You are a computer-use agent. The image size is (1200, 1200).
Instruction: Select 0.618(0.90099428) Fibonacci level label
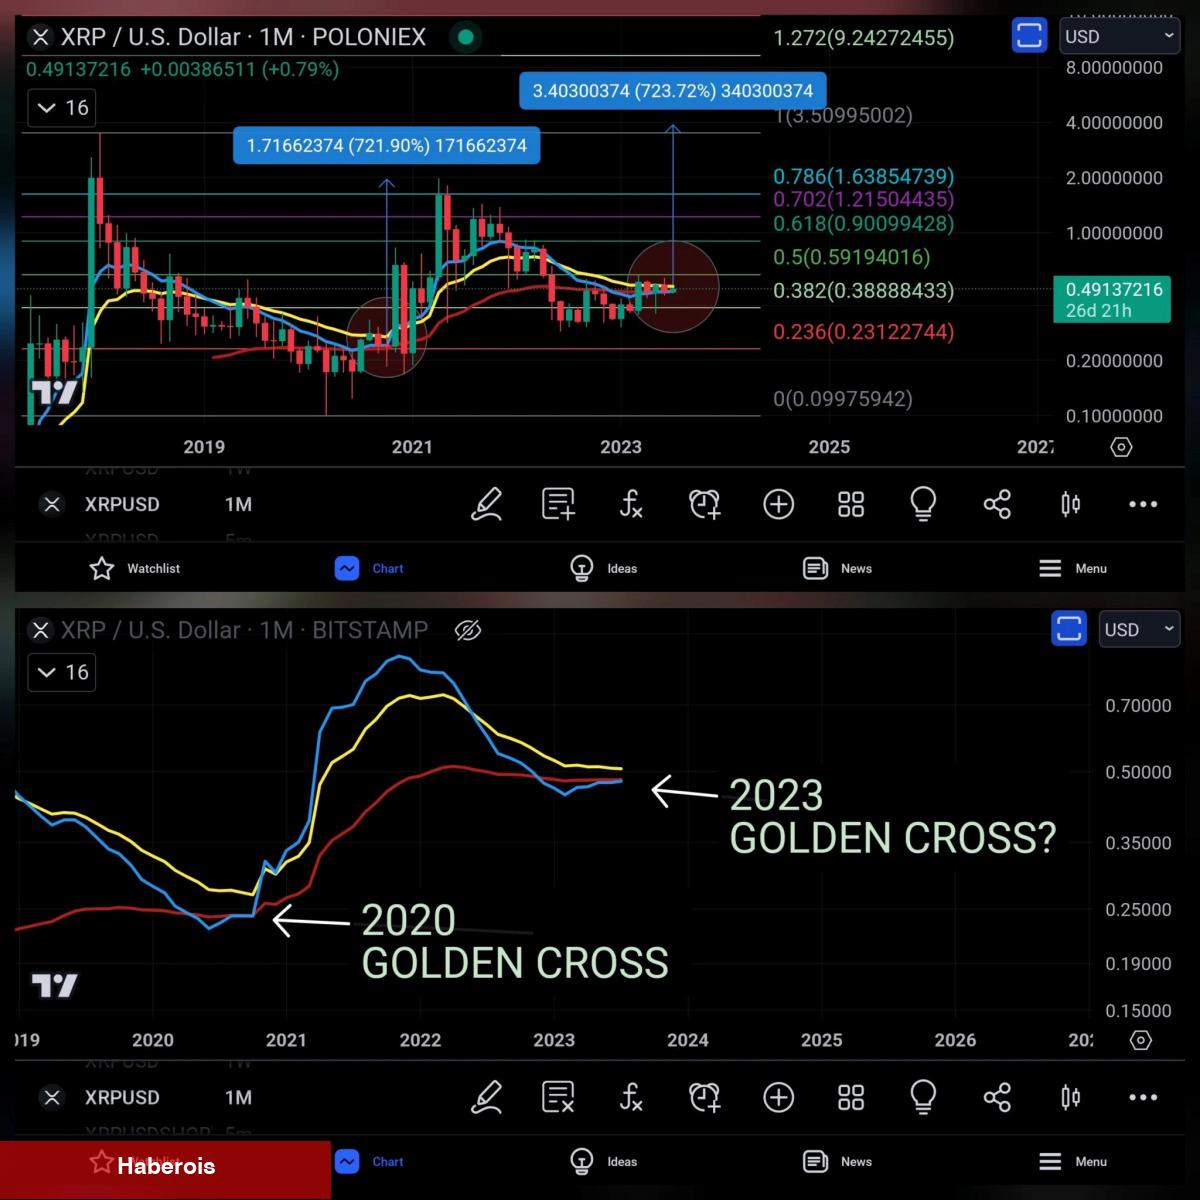pyautogui.click(x=864, y=224)
